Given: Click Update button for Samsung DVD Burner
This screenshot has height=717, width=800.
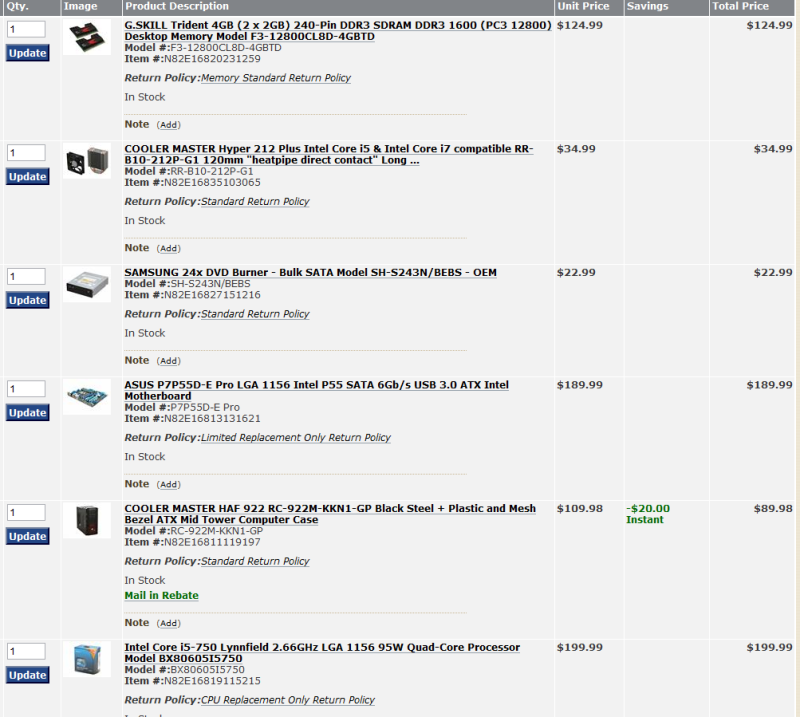Looking at the screenshot, I should tap(28, 300).
